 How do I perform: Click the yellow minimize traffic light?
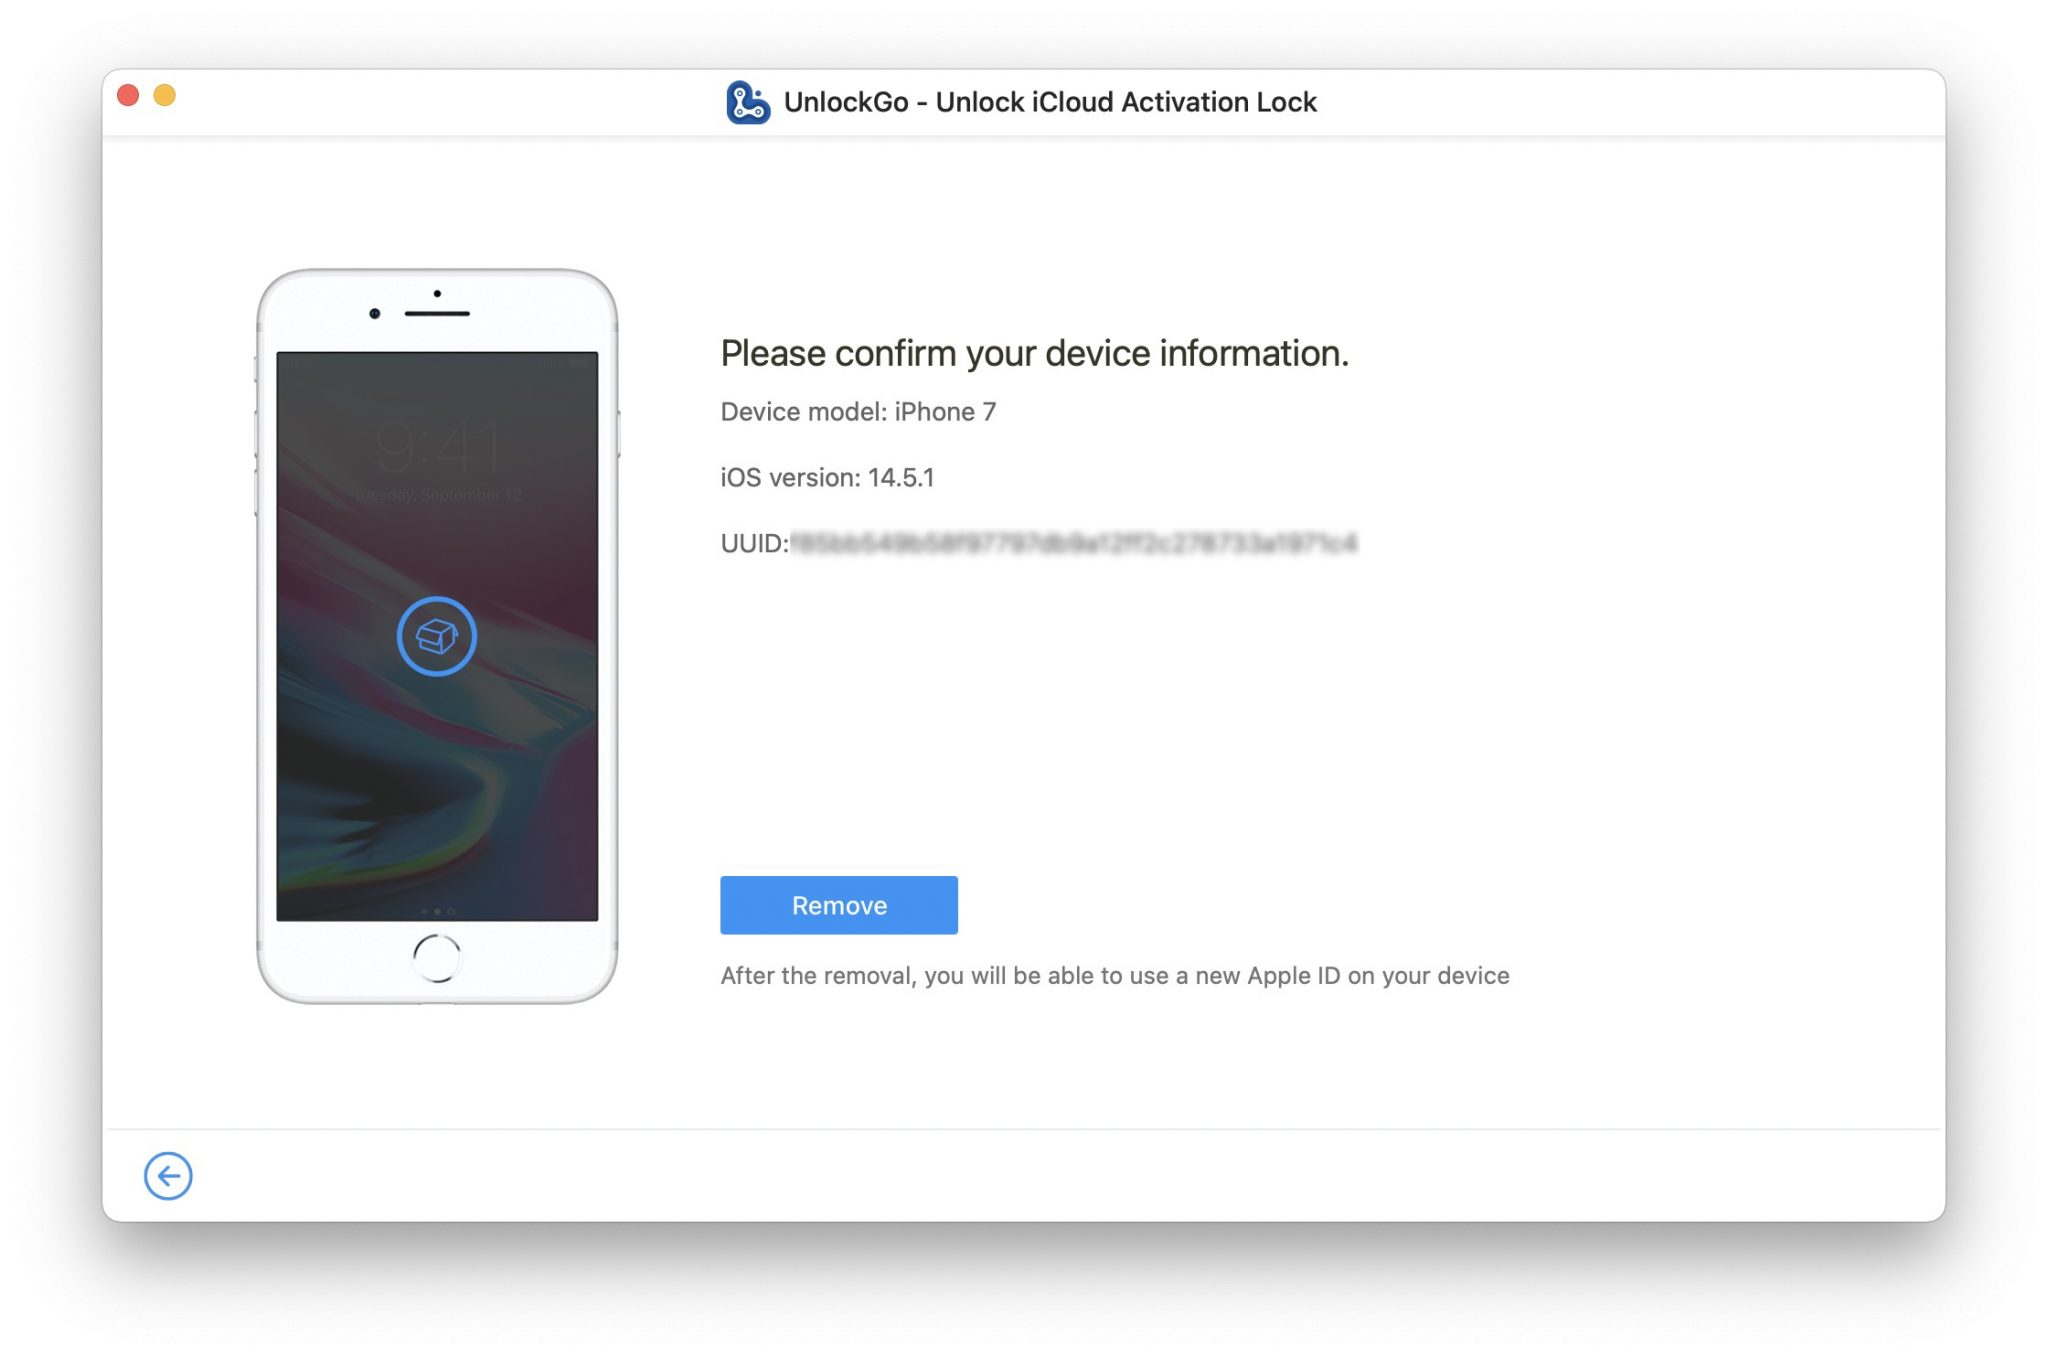[166, 95]
